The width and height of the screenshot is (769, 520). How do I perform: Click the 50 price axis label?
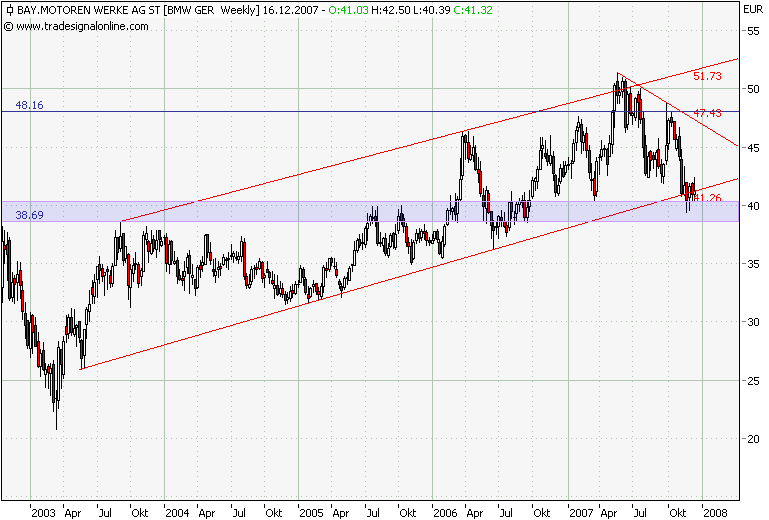pyautogui.click(x=753, y=89)
